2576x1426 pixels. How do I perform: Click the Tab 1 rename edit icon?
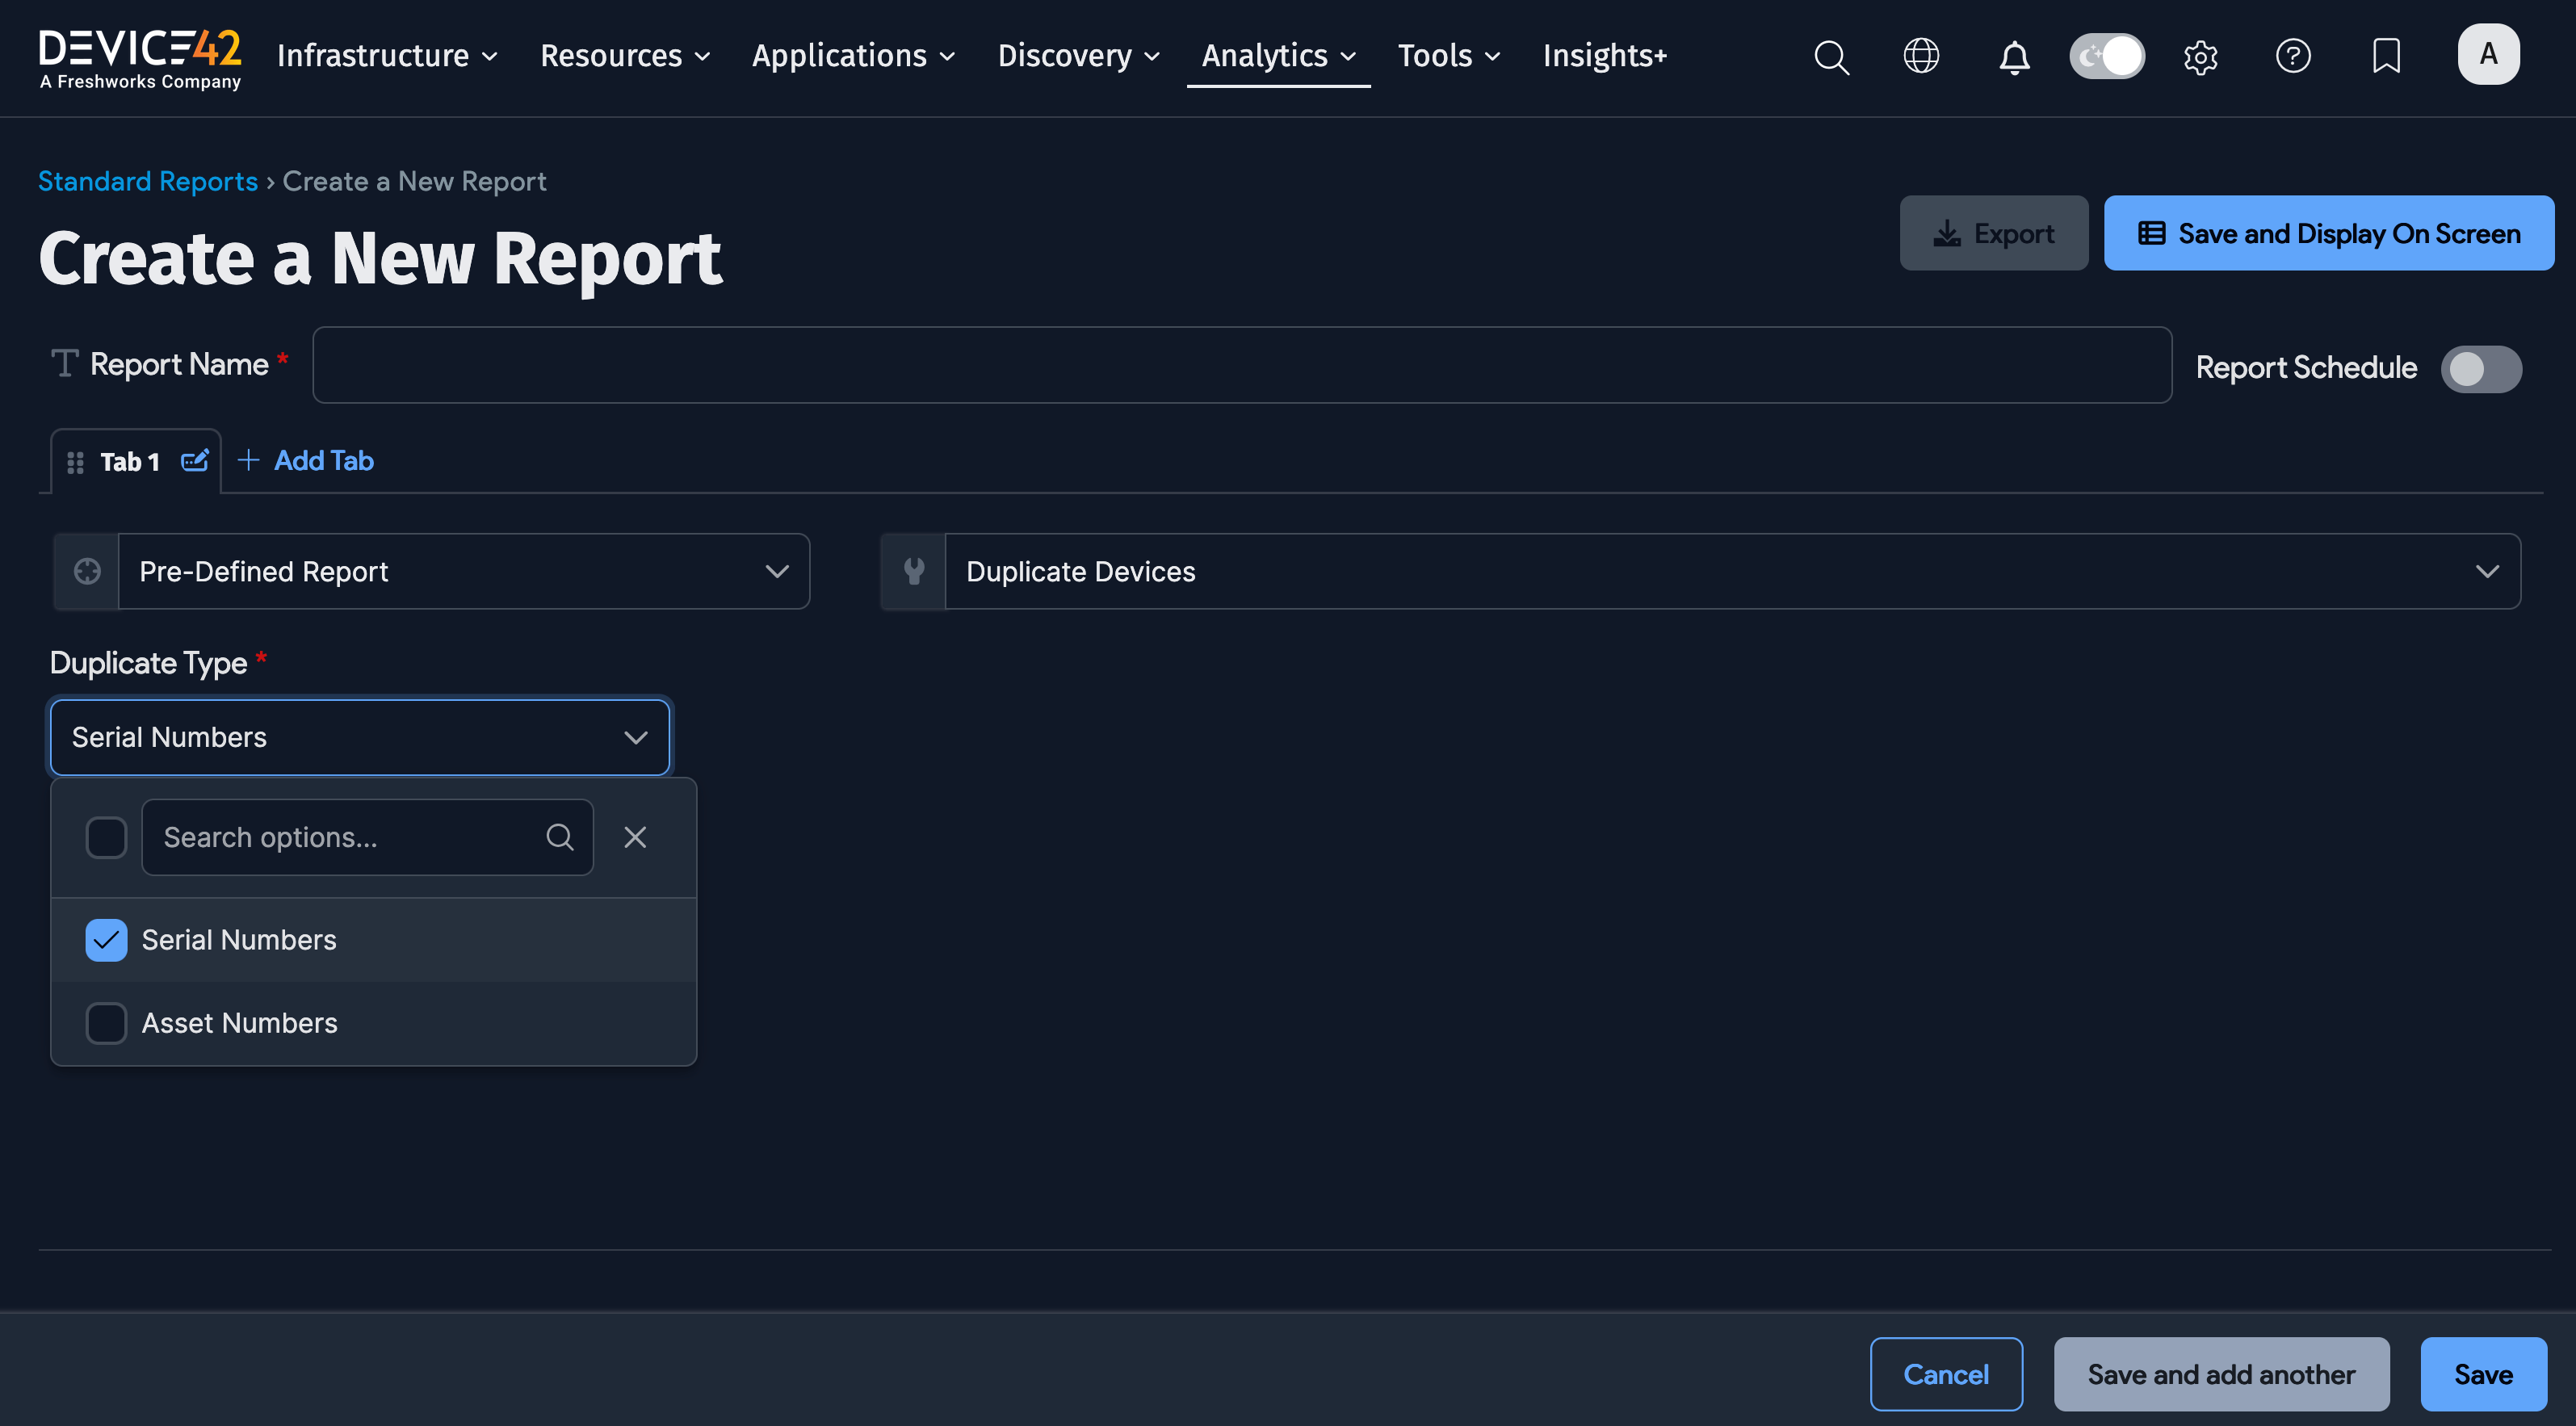(x=194, y=461)
